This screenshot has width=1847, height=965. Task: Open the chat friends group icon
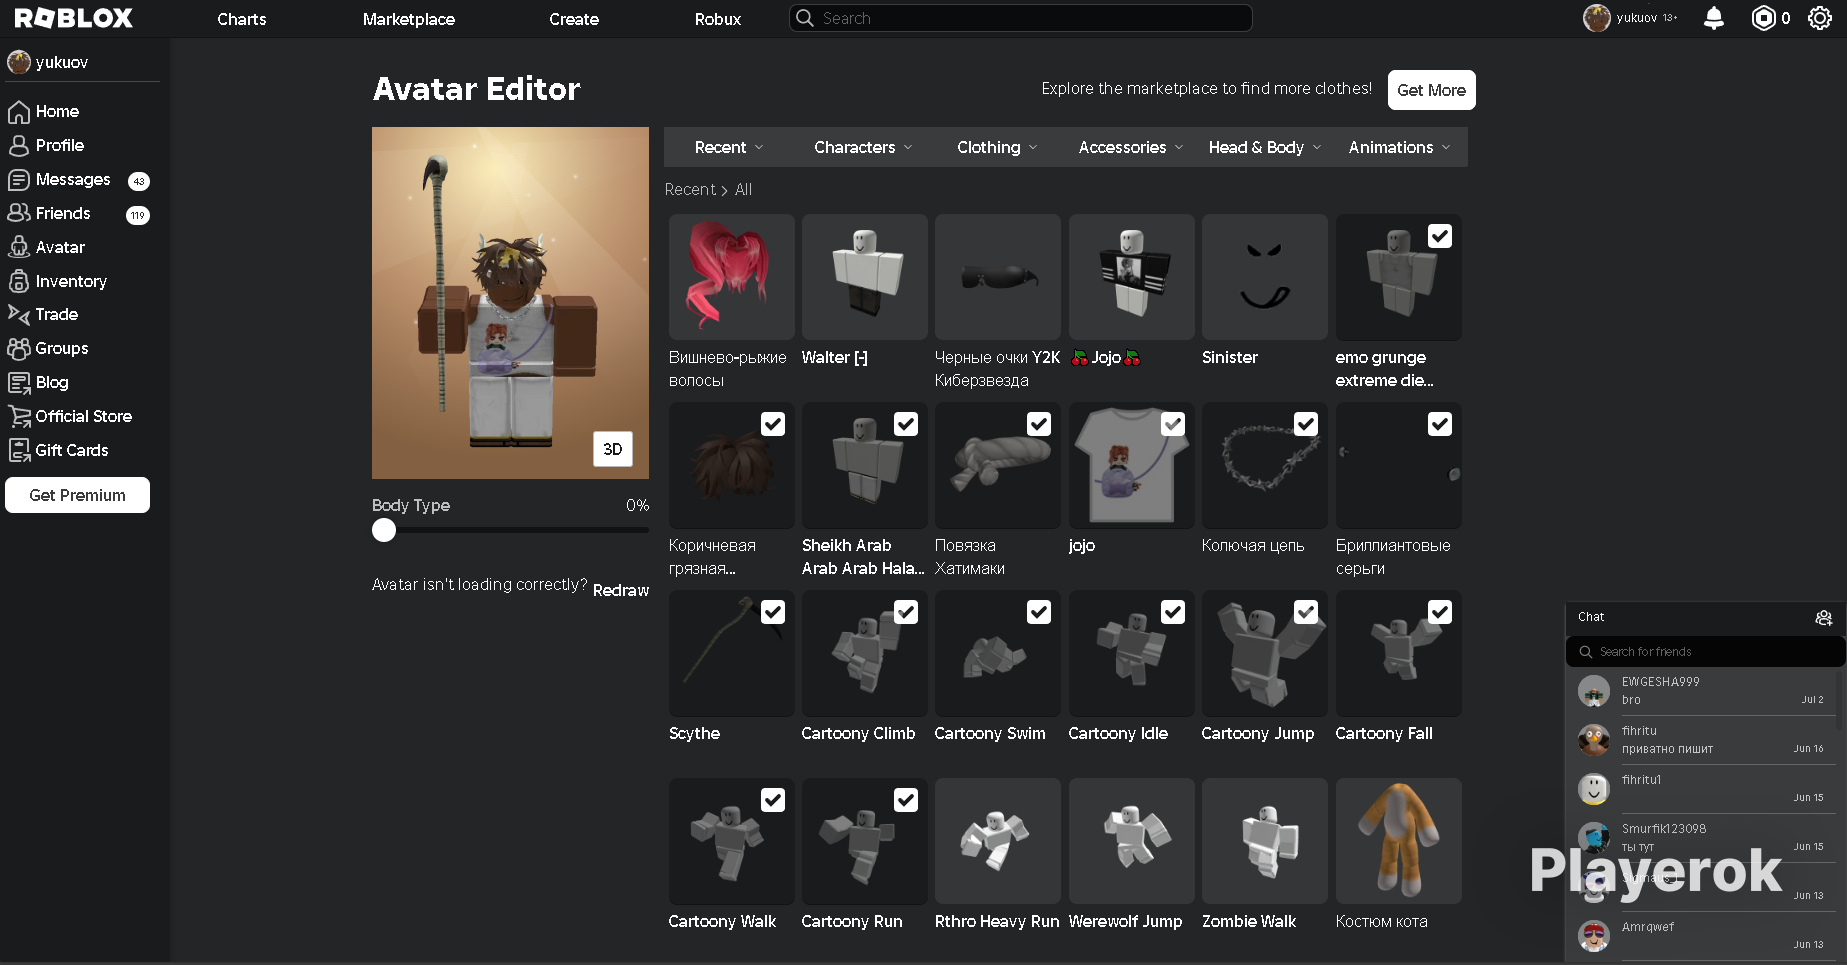1823,618
